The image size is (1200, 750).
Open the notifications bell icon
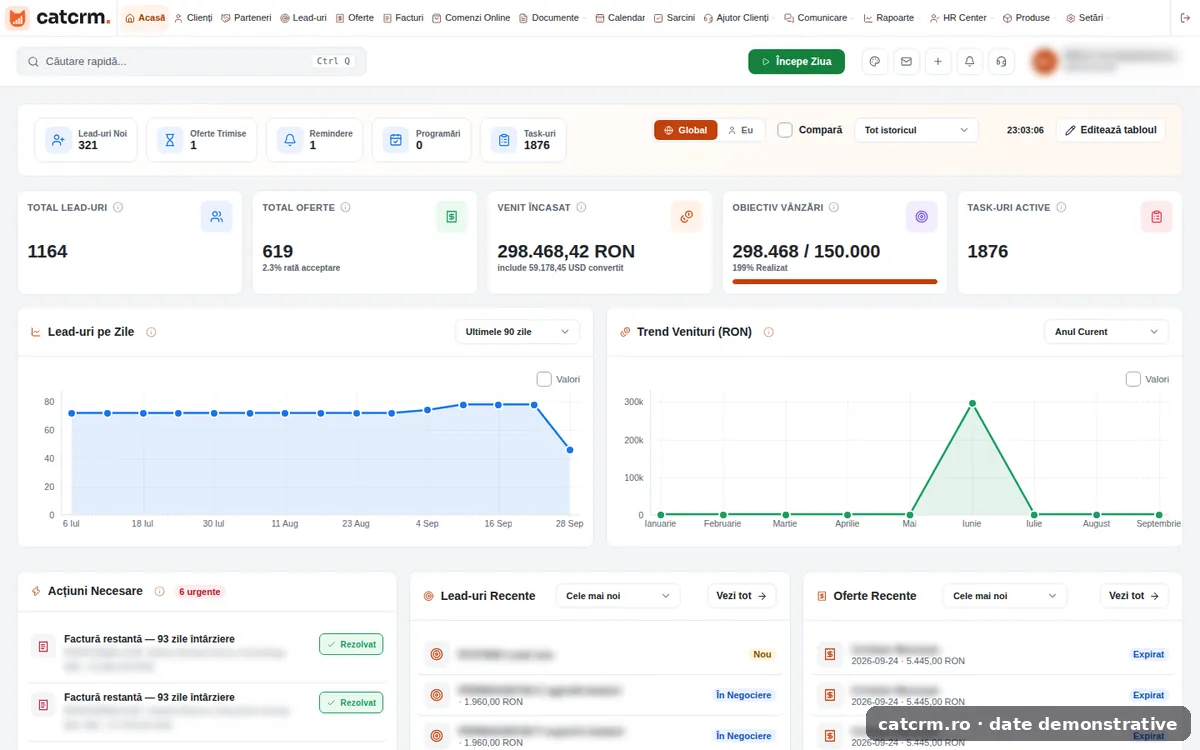[969, 61]
